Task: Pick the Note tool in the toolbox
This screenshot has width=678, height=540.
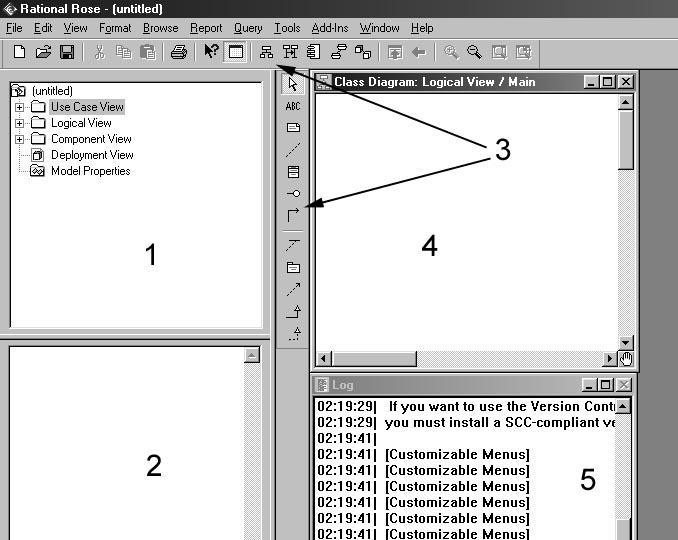Action: click(x=293, y=128)
